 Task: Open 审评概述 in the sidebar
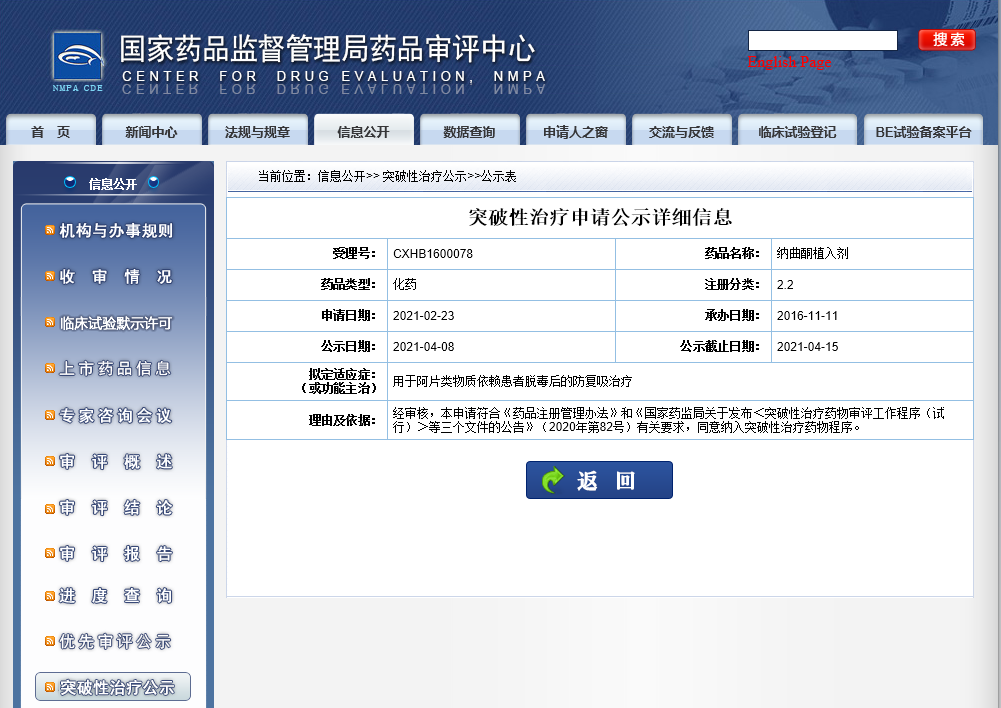(x=116, y=462)
